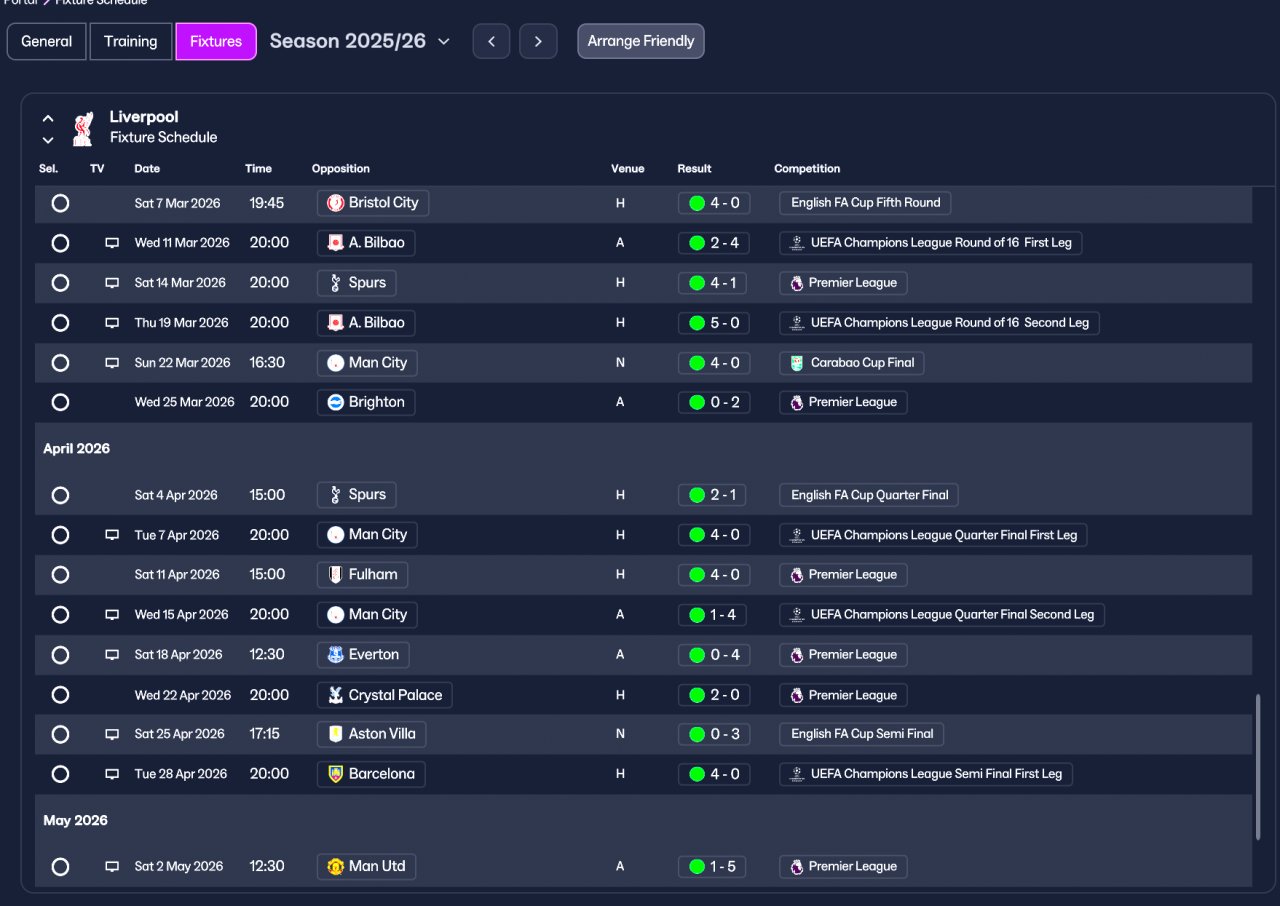Click the vertical scrollbar on fixture list
The height and width of the screenshot is (906, 1280).
tap(1258, 767)
